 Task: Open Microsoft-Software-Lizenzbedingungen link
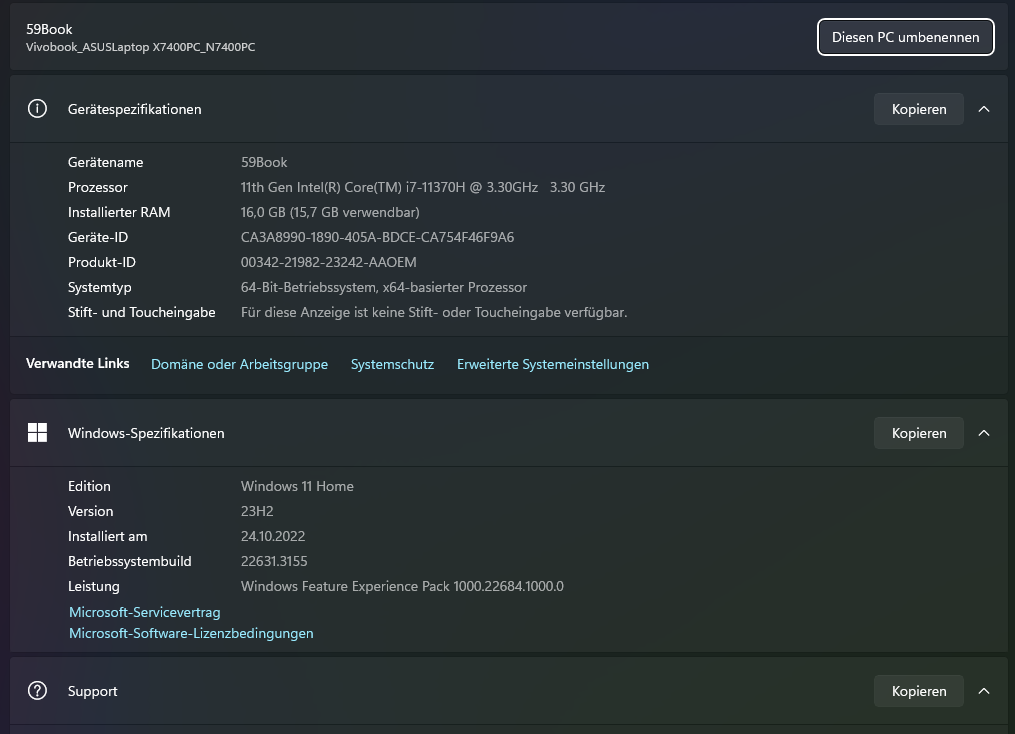coord(191,633)
